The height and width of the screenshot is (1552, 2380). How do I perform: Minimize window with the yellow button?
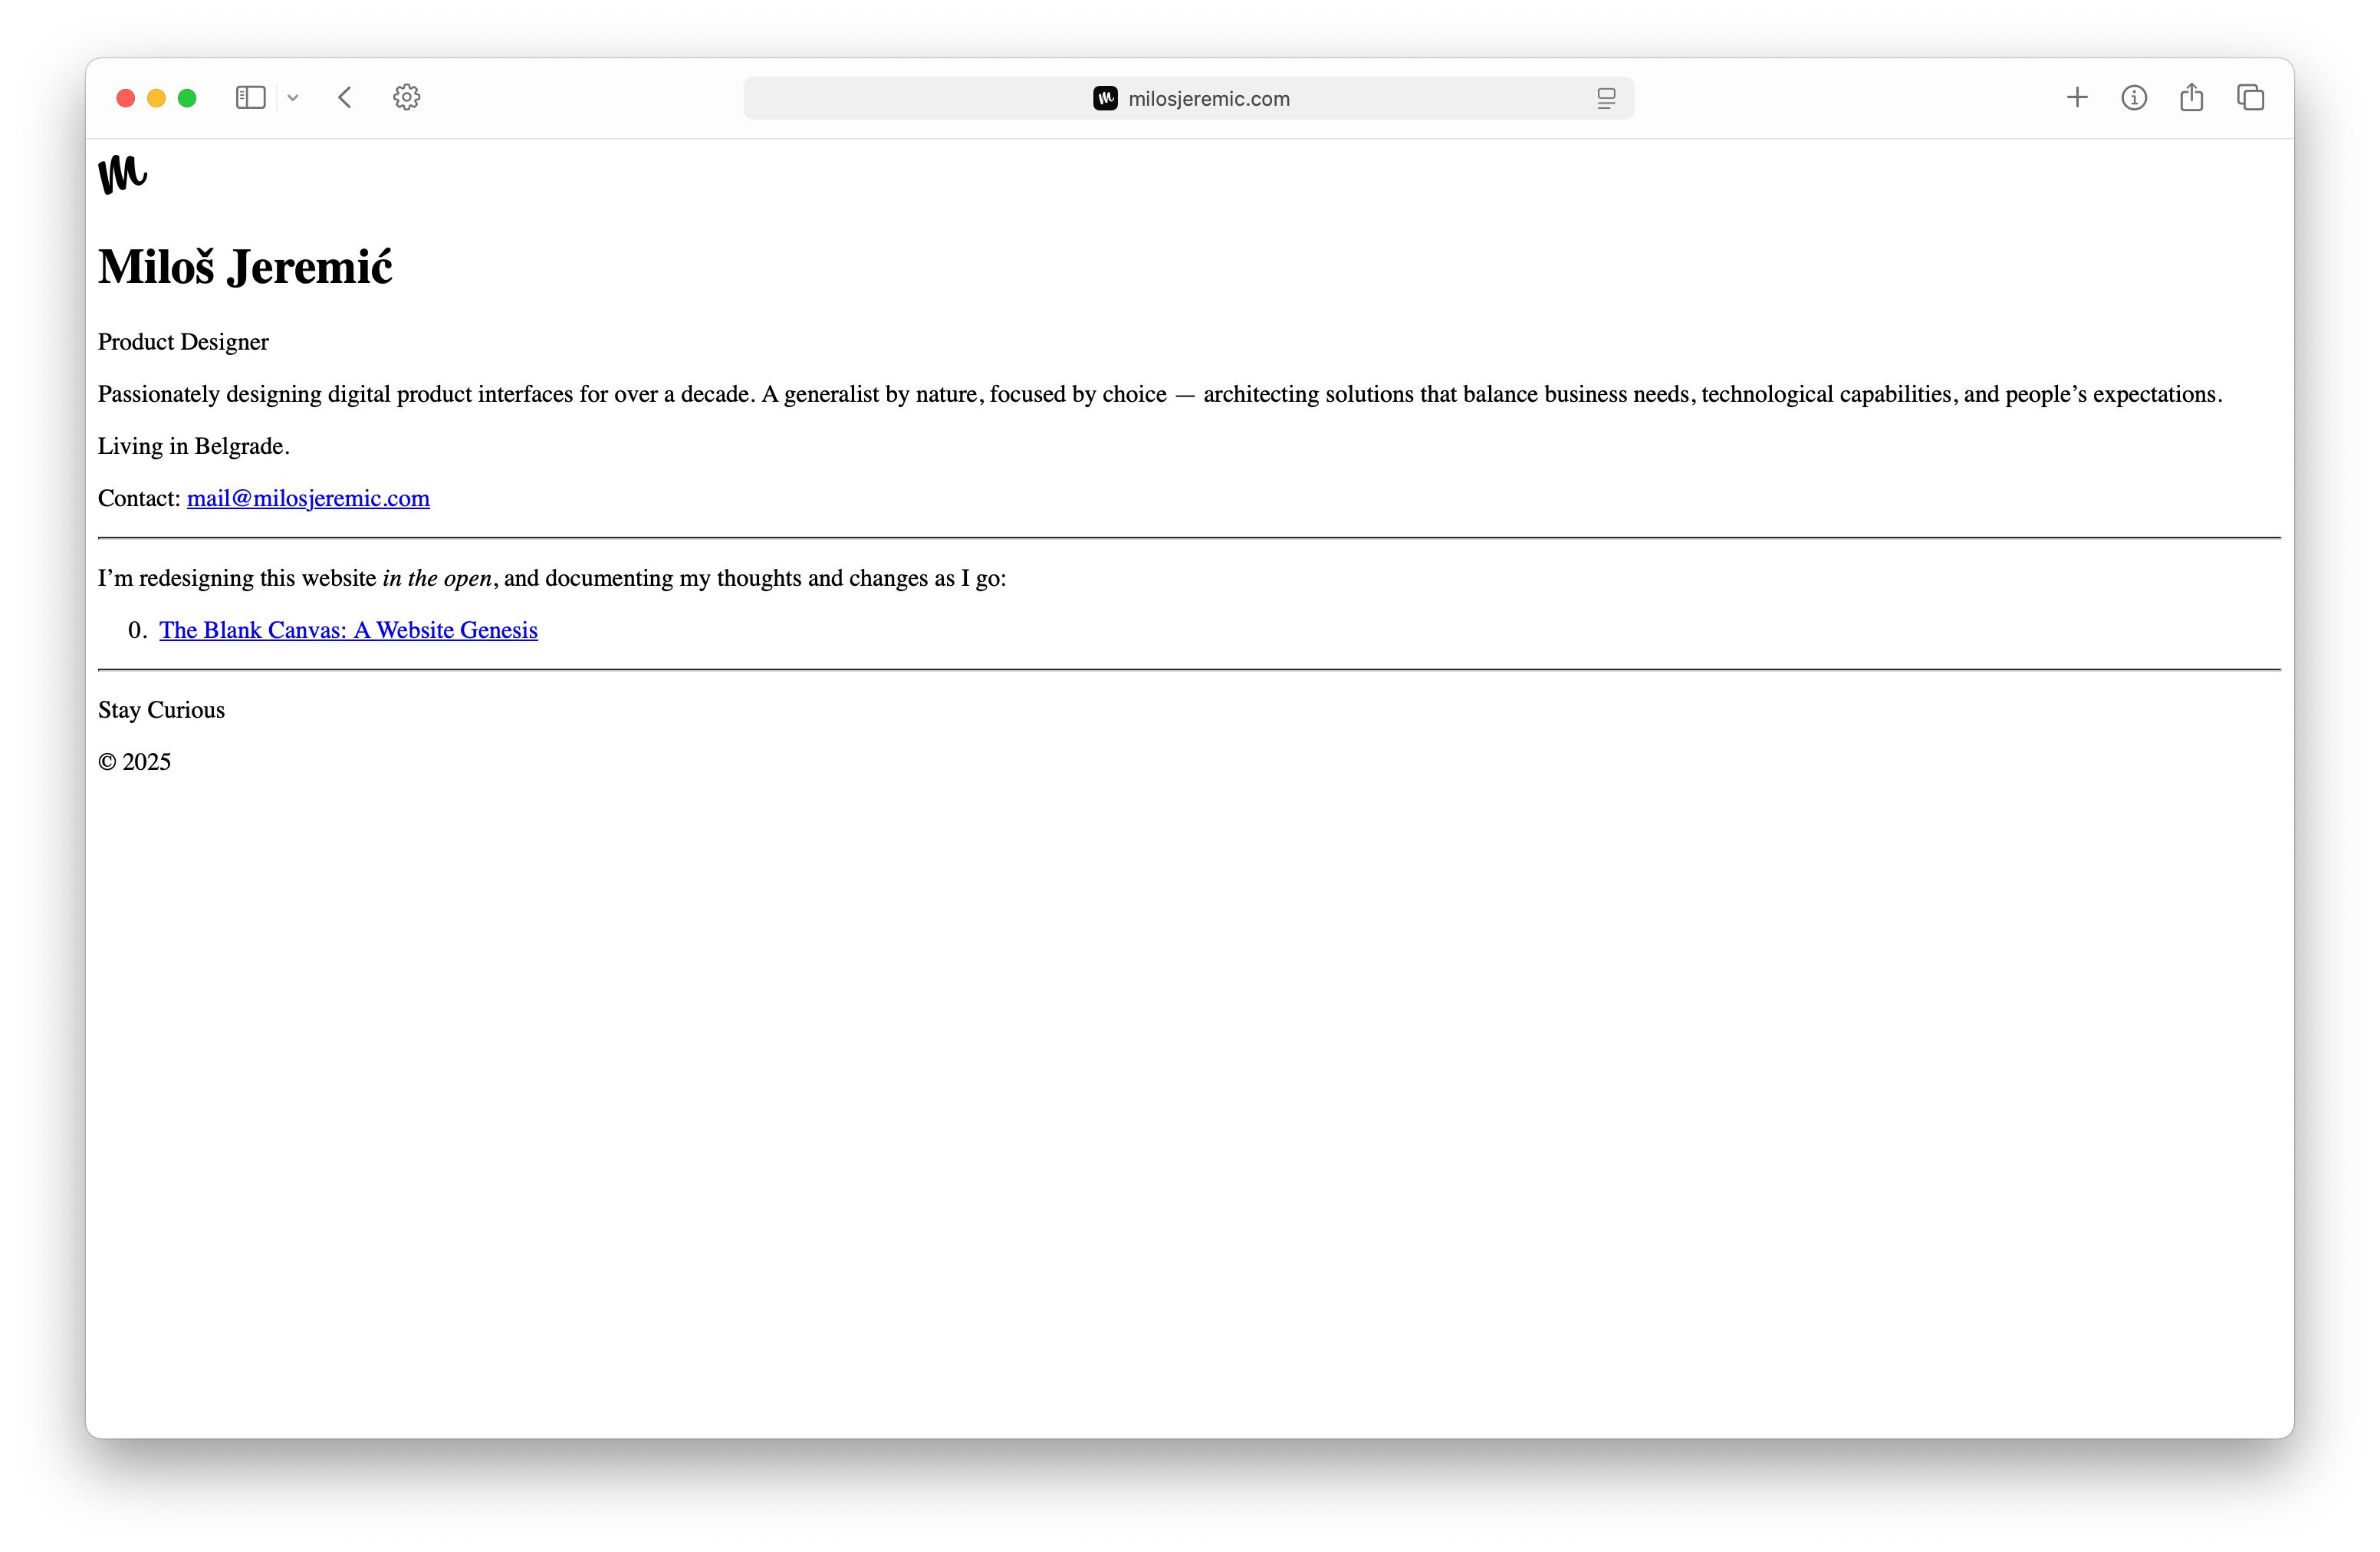[x=156, y=98]
